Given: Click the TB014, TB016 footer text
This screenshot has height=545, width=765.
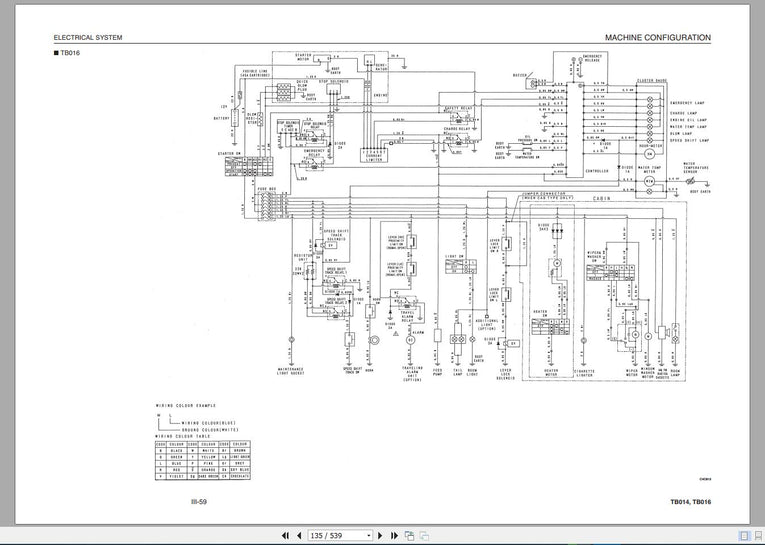Looking at the screenshot, I should 690,502.
